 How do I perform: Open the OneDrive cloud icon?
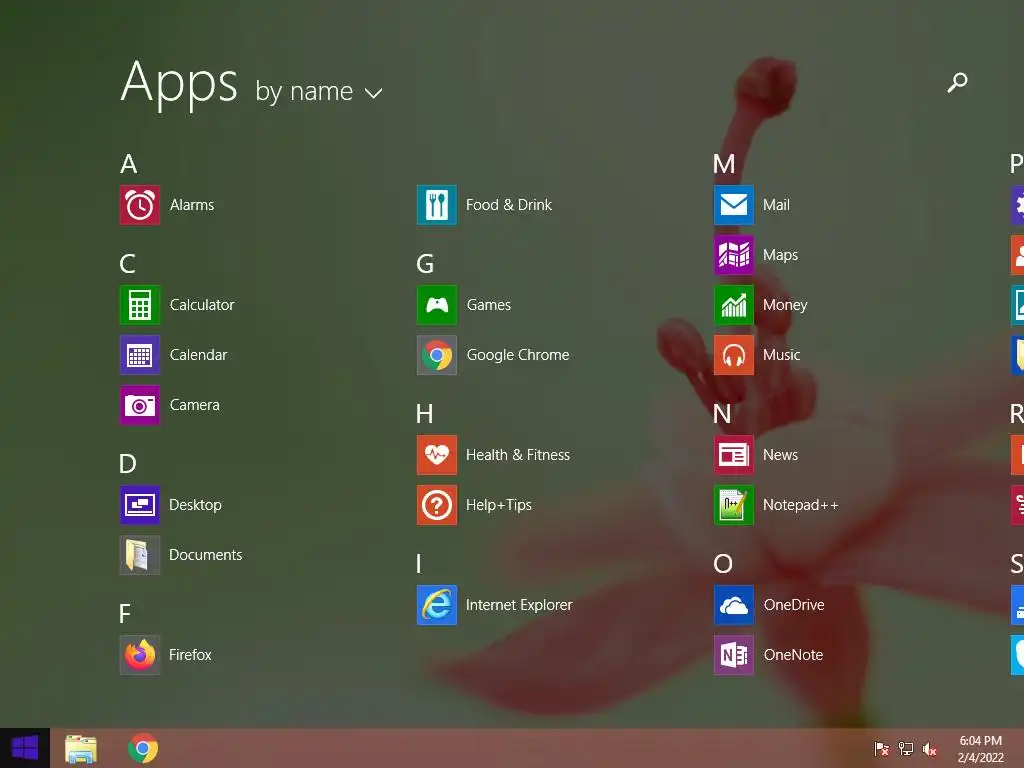tap(734, 605)
